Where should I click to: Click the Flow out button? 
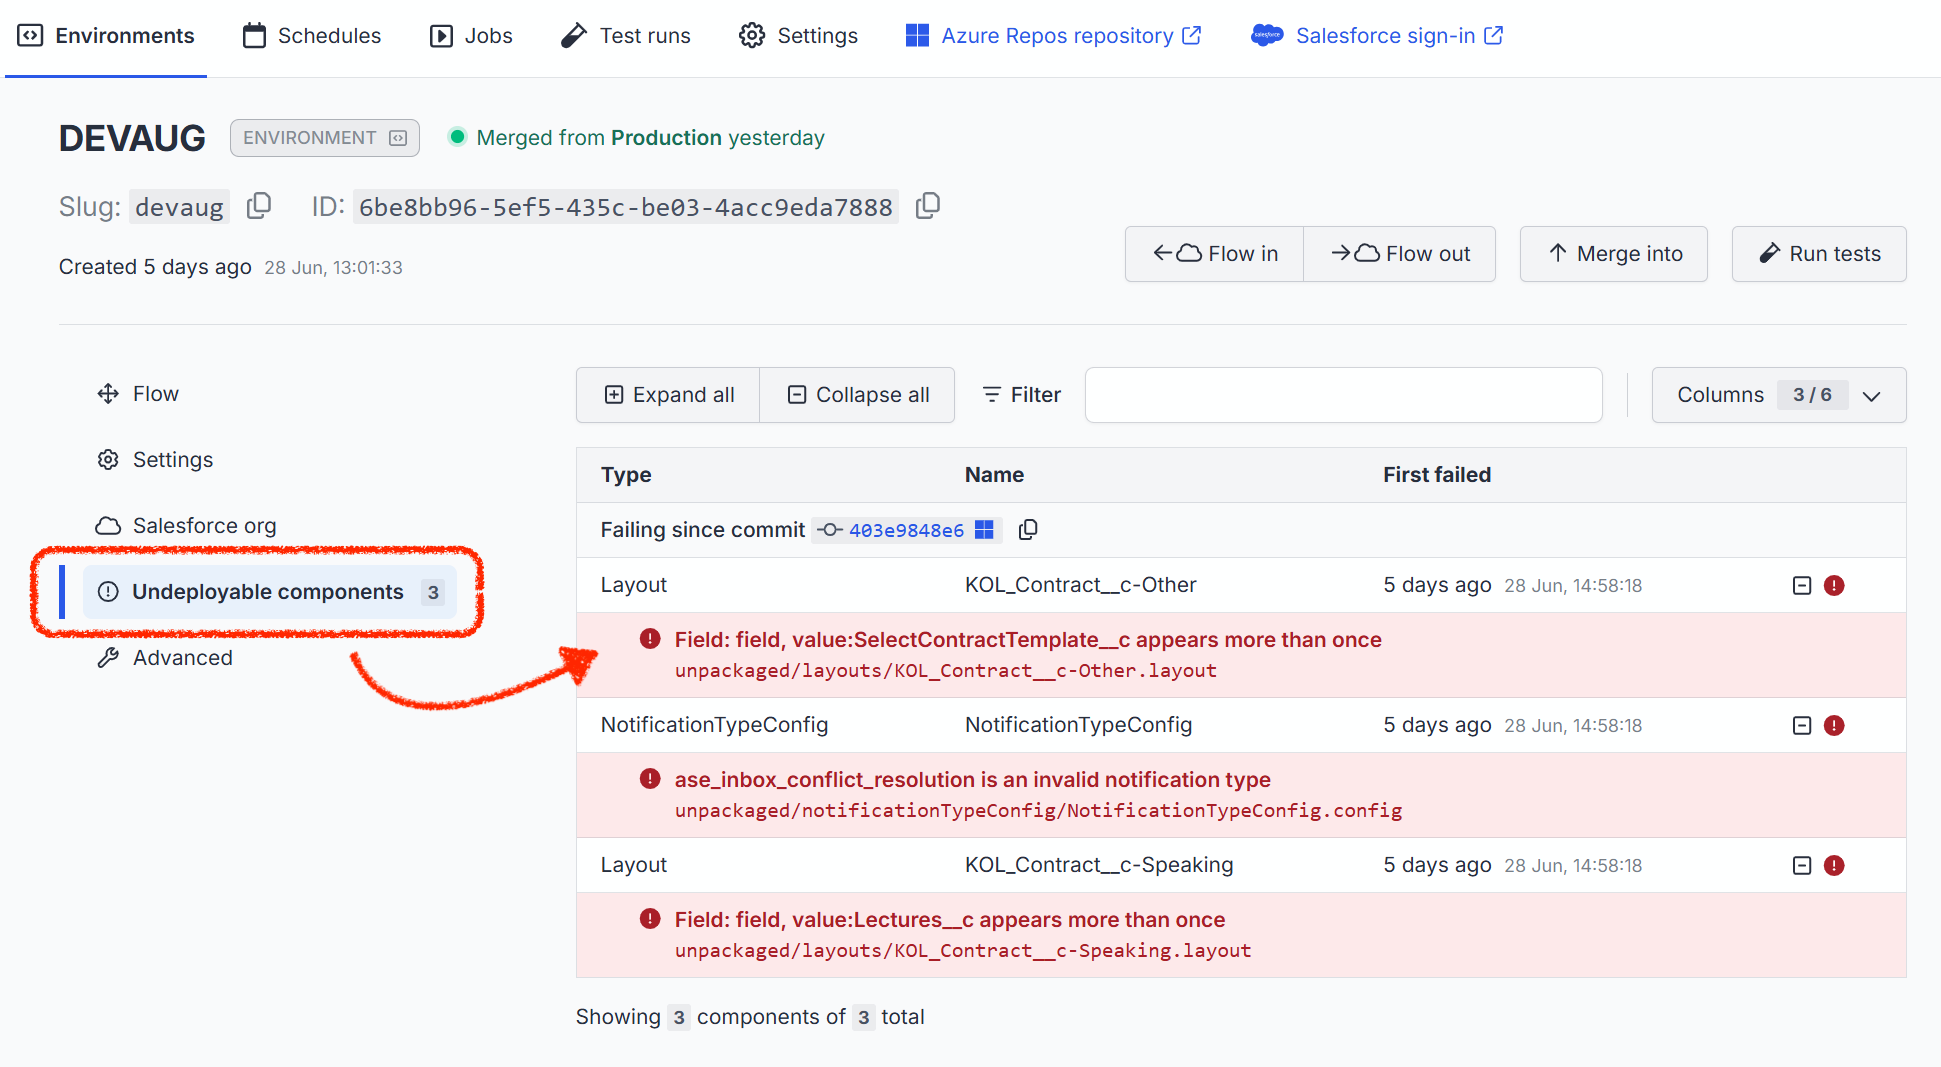point(1400,254)
